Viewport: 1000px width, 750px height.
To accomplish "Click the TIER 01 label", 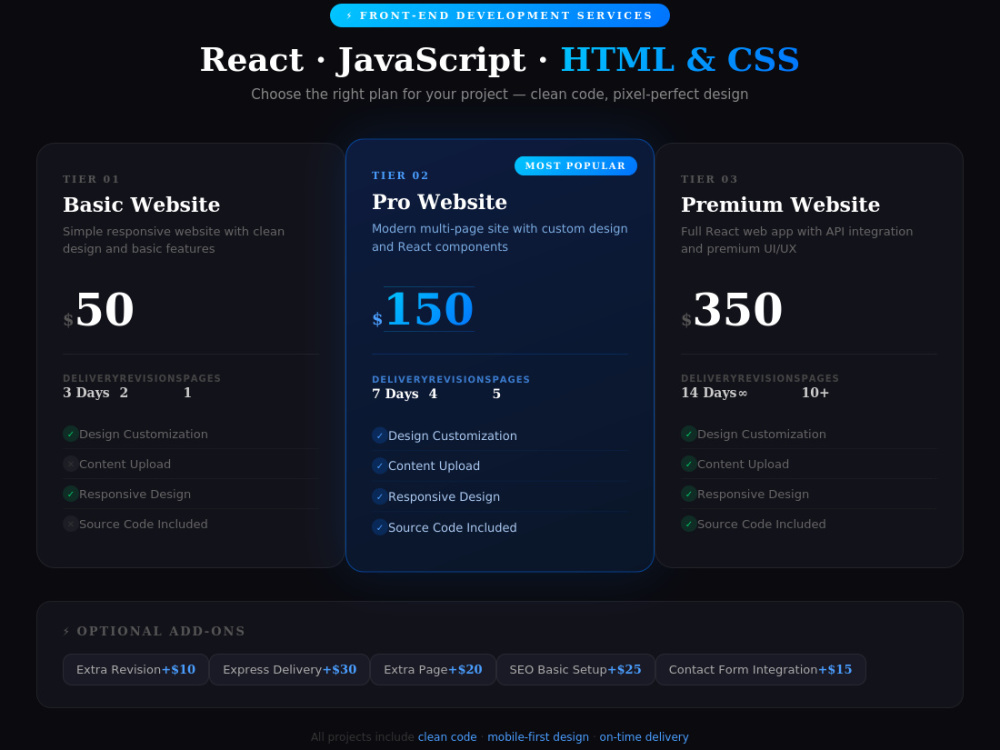I will pos(91,179).
